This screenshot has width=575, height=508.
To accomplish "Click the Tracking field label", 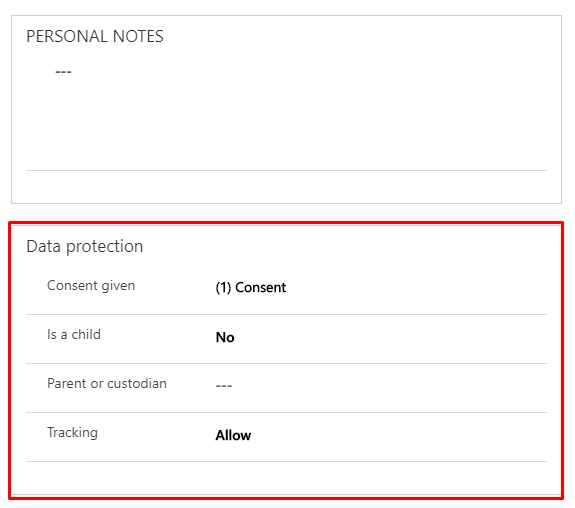I will pyautogui.click(x=72, y=432).
